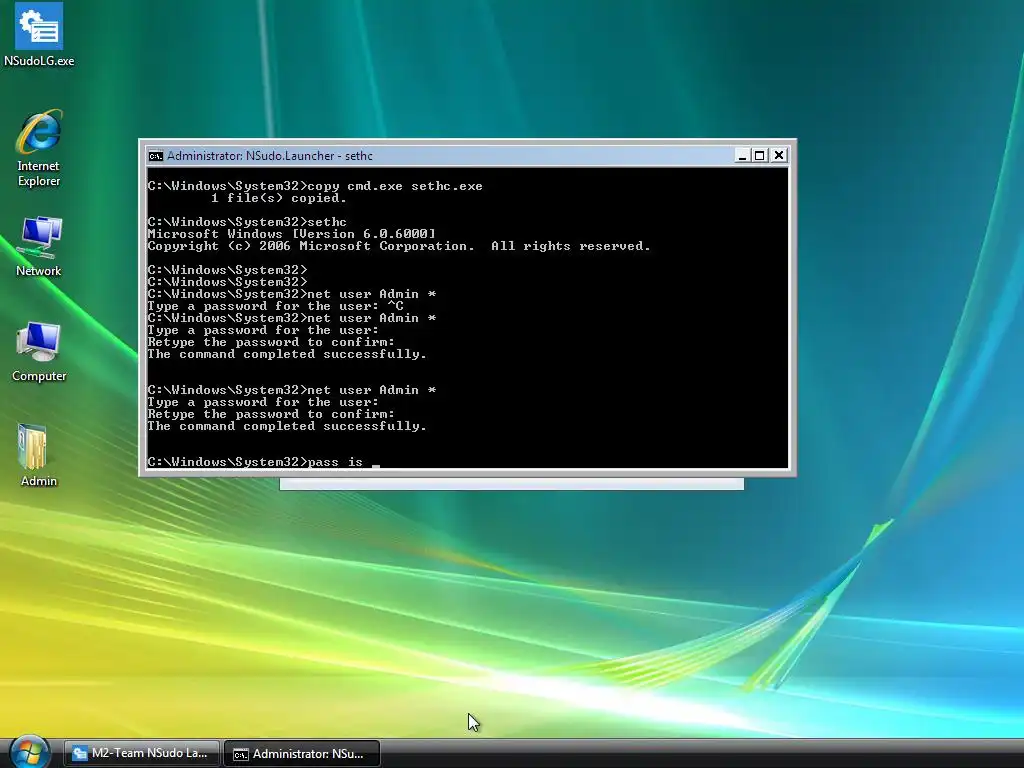
Task: Click the Copyright 2006 Microsoft Corporation line
Action: 399,246
